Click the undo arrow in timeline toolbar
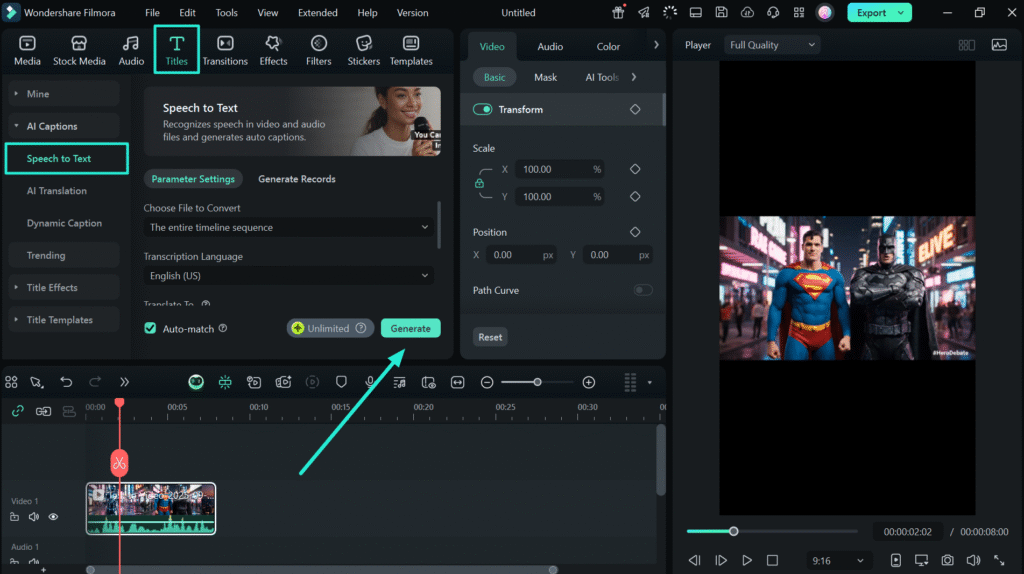The height and width of the screenshot is (574, 1024). pyautogui.click(x=66, y=382)
